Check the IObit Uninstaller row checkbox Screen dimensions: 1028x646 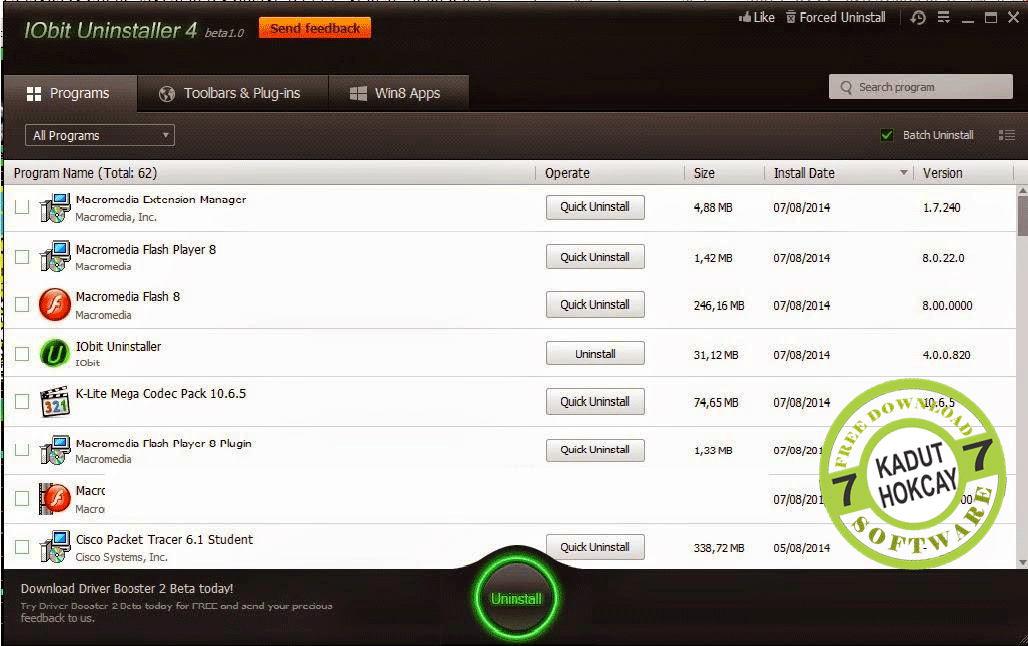(x=22, y=353)
